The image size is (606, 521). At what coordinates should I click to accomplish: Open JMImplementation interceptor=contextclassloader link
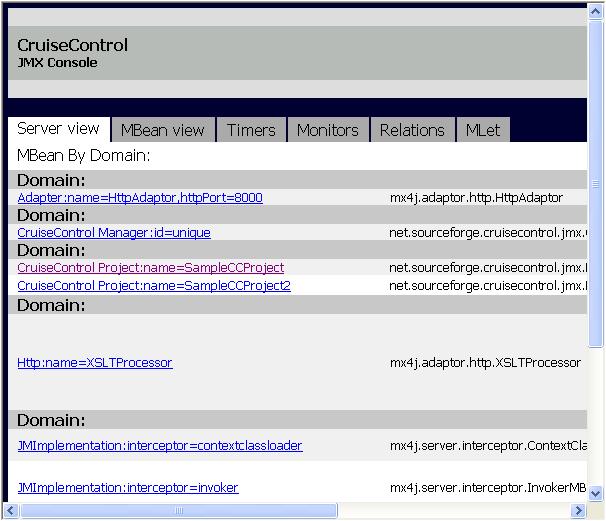pos(160,446)
